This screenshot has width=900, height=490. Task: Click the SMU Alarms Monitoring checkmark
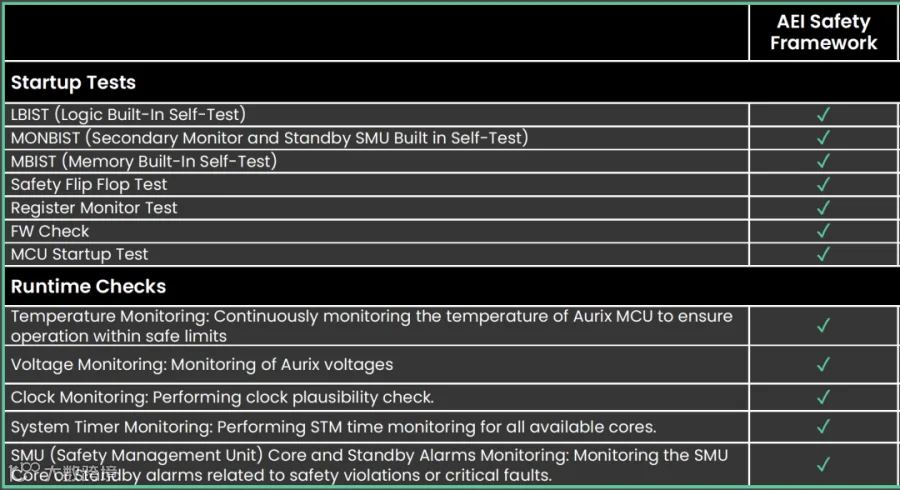(823, 464)
